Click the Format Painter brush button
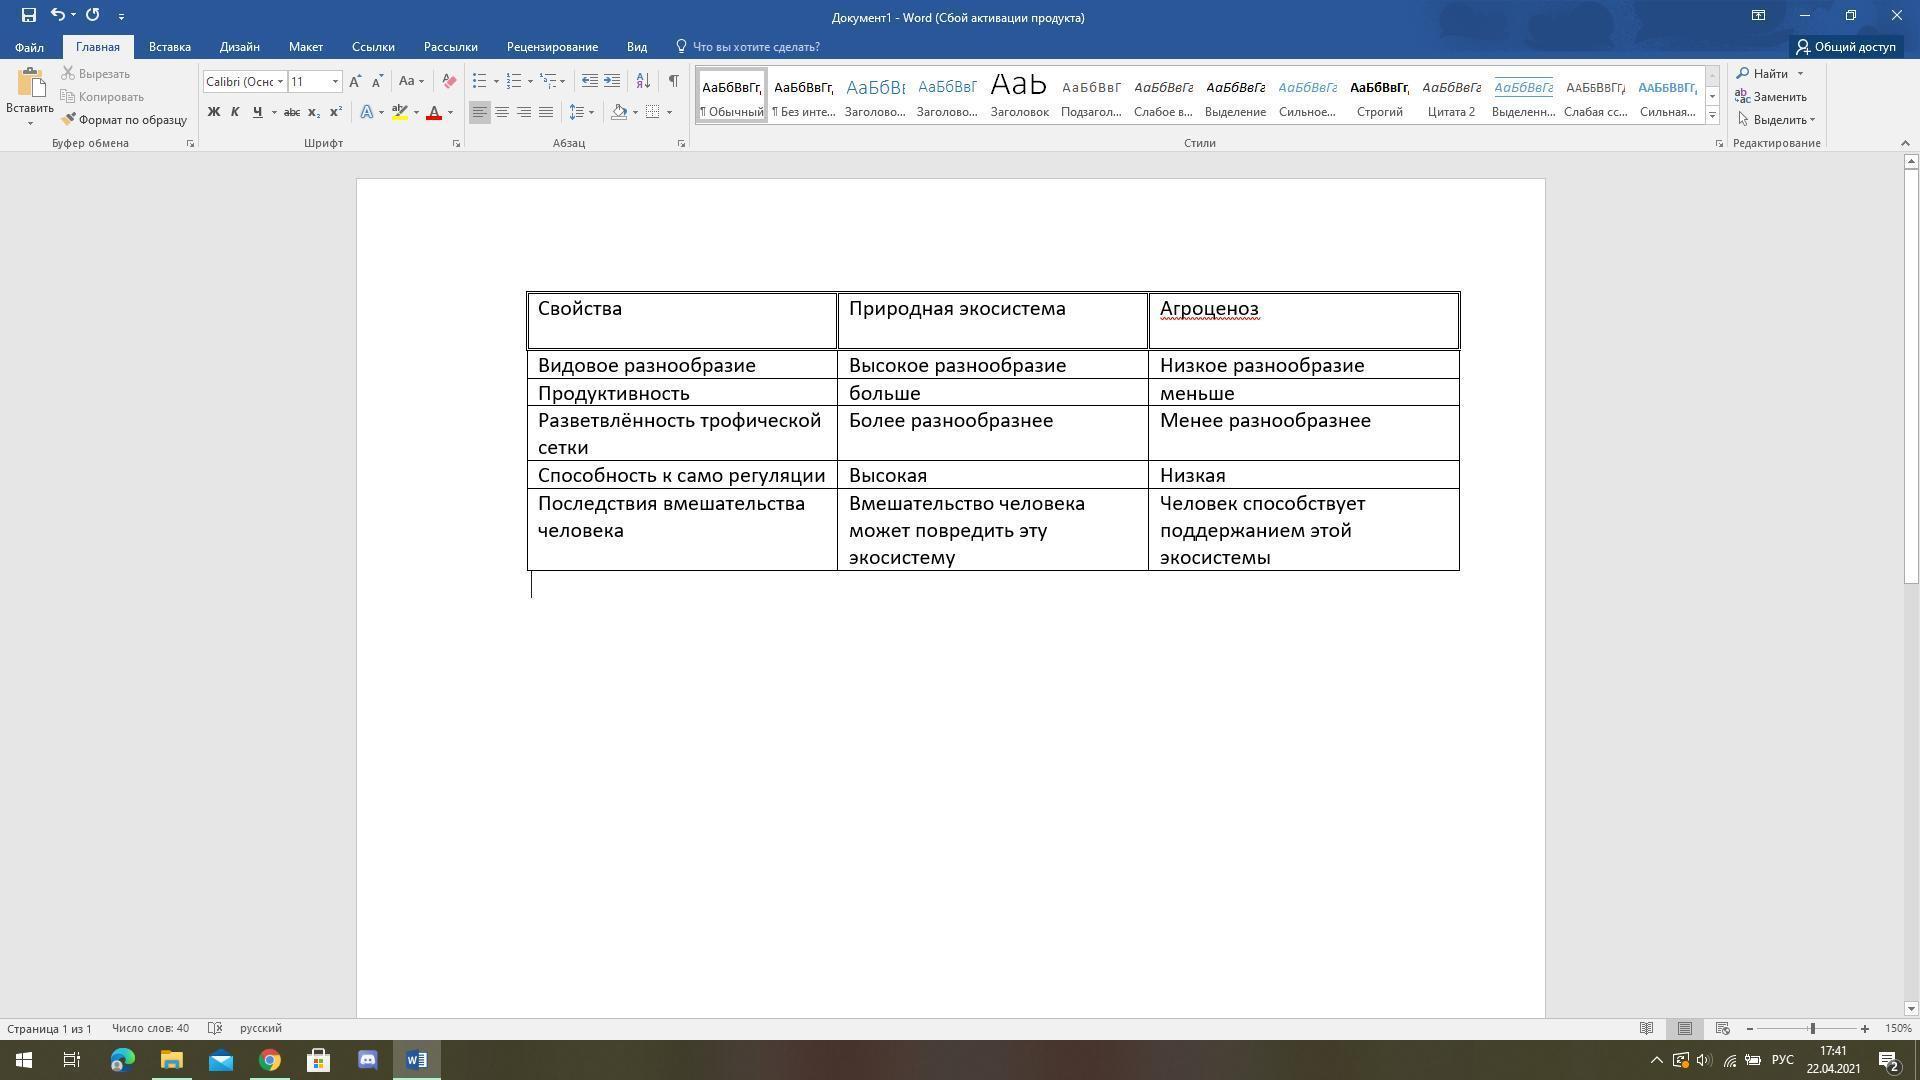 124,119
